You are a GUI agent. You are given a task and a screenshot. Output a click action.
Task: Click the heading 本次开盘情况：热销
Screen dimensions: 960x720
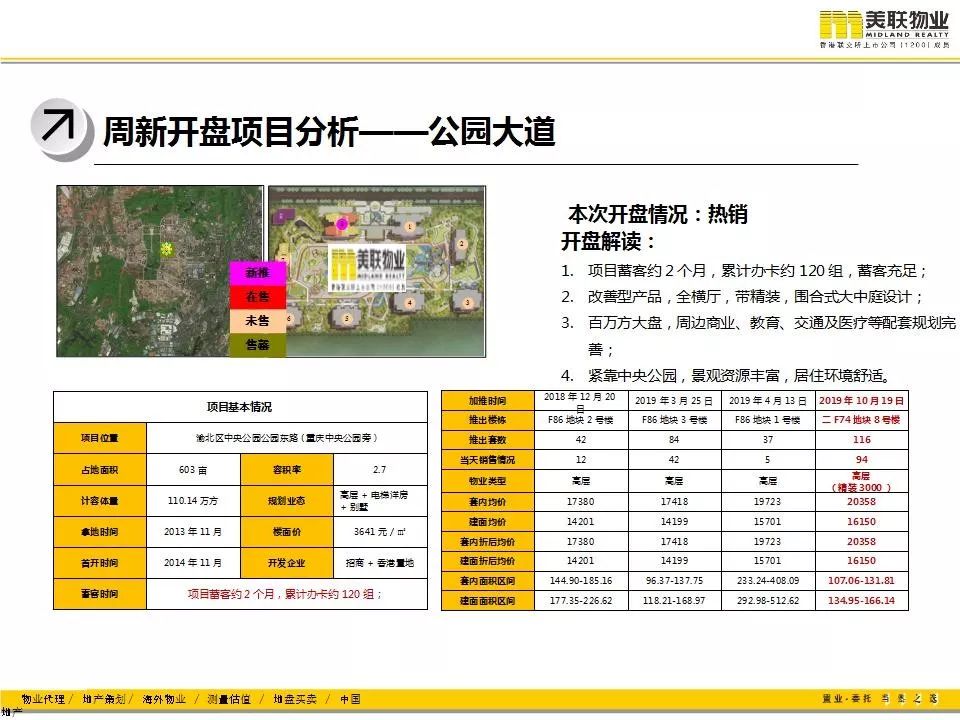658,214
